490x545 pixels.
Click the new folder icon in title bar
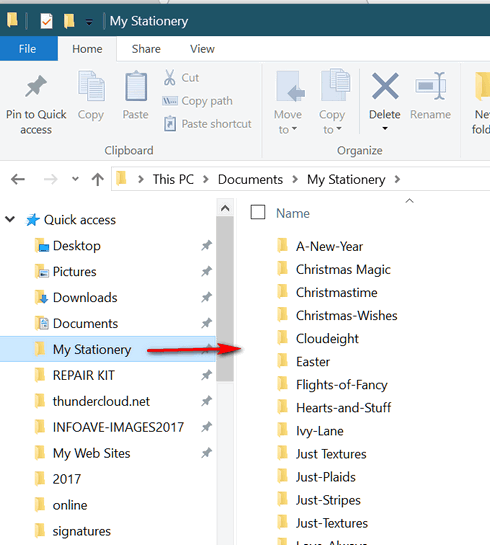[69, 21]
